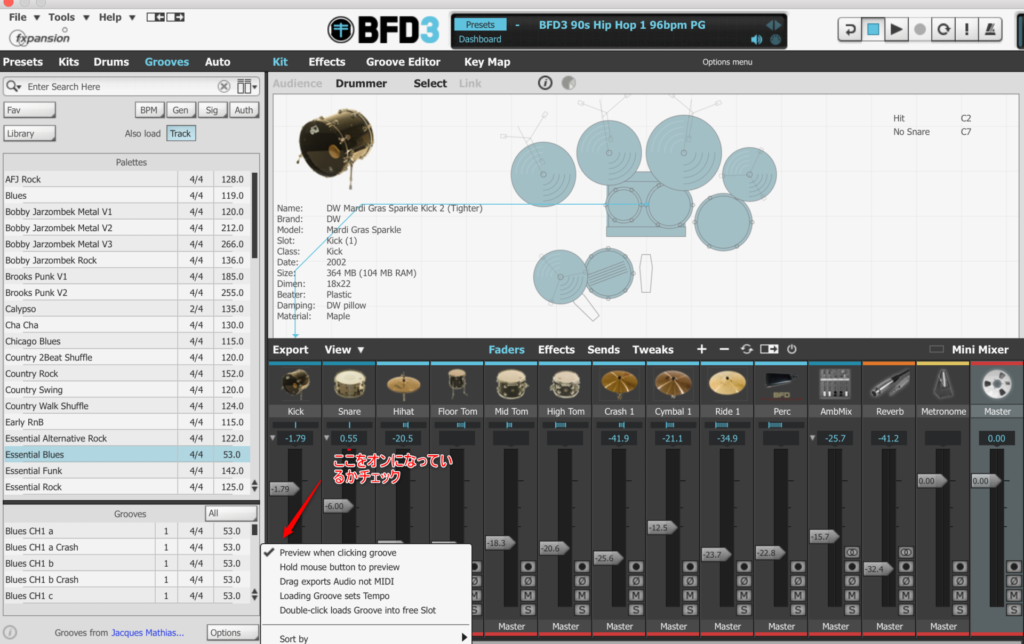Click the kit info 'i' icon

click(x=545, y=83)
